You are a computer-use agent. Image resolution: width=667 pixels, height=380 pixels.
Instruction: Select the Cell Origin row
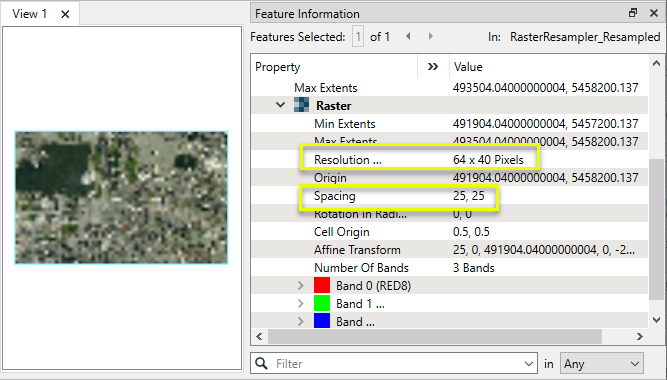click(450, 231)
